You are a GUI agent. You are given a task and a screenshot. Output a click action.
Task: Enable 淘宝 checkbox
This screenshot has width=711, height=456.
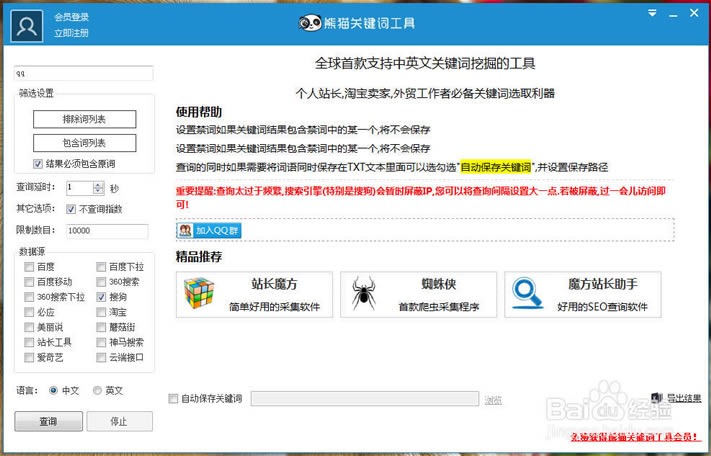point(101,312)
